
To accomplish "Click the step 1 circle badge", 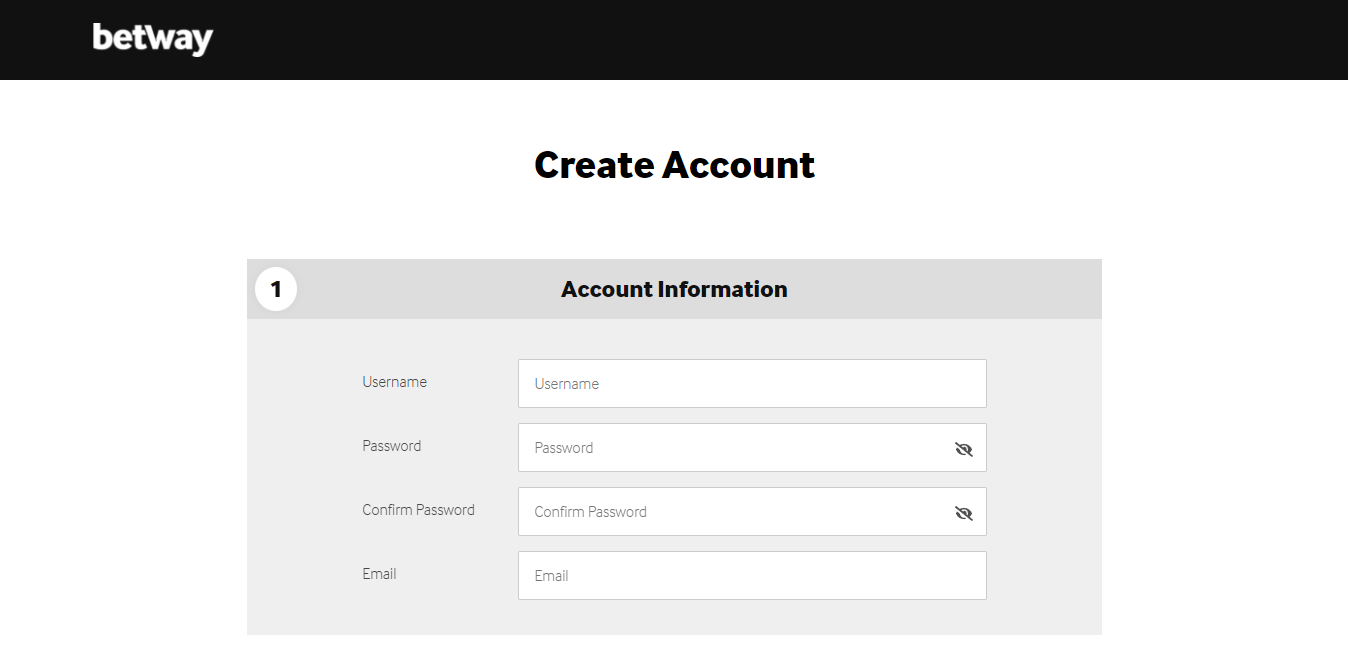I will click(x=276, y=290).
